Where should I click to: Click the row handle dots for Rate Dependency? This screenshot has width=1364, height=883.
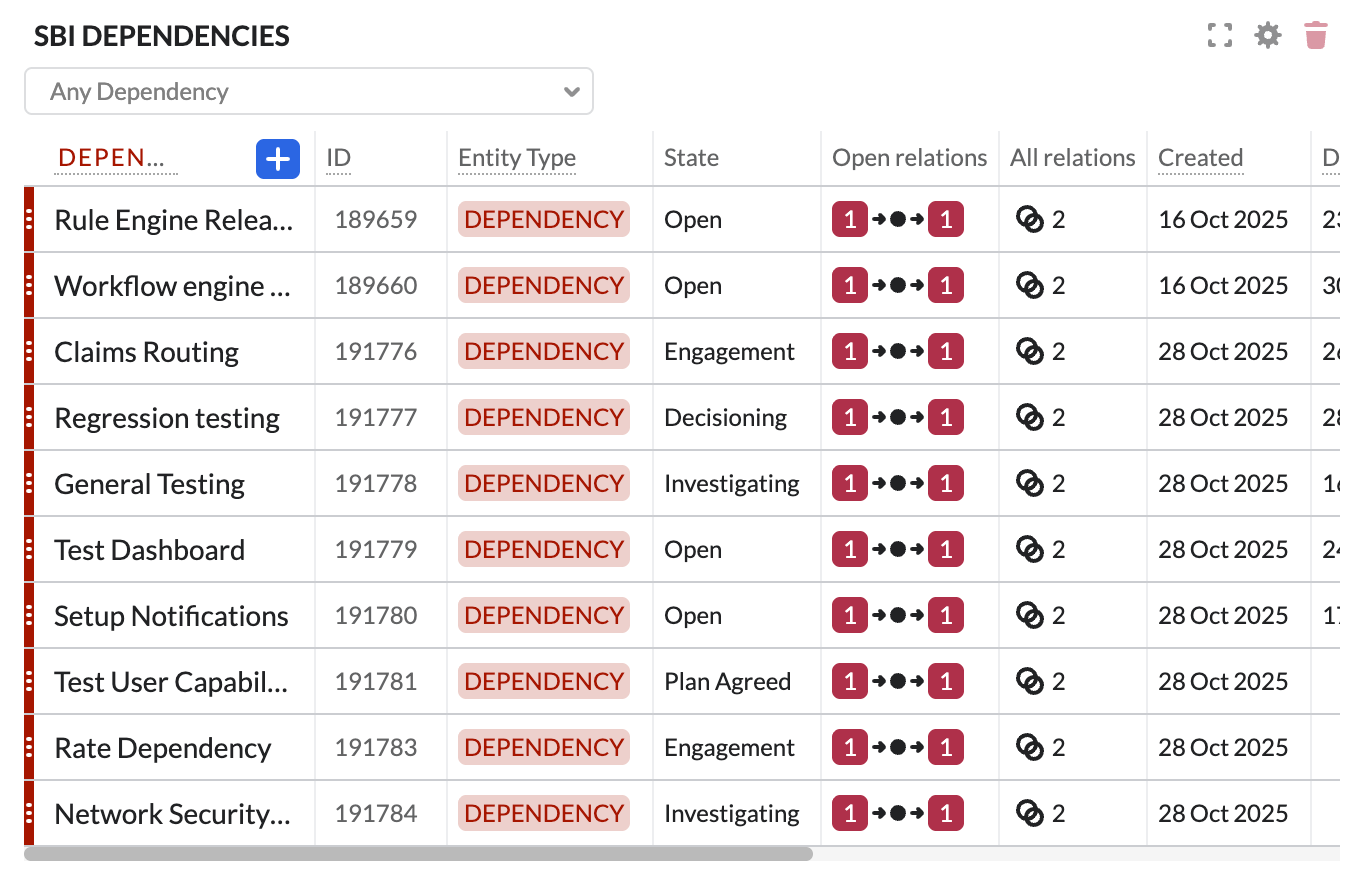click(29, 748)
